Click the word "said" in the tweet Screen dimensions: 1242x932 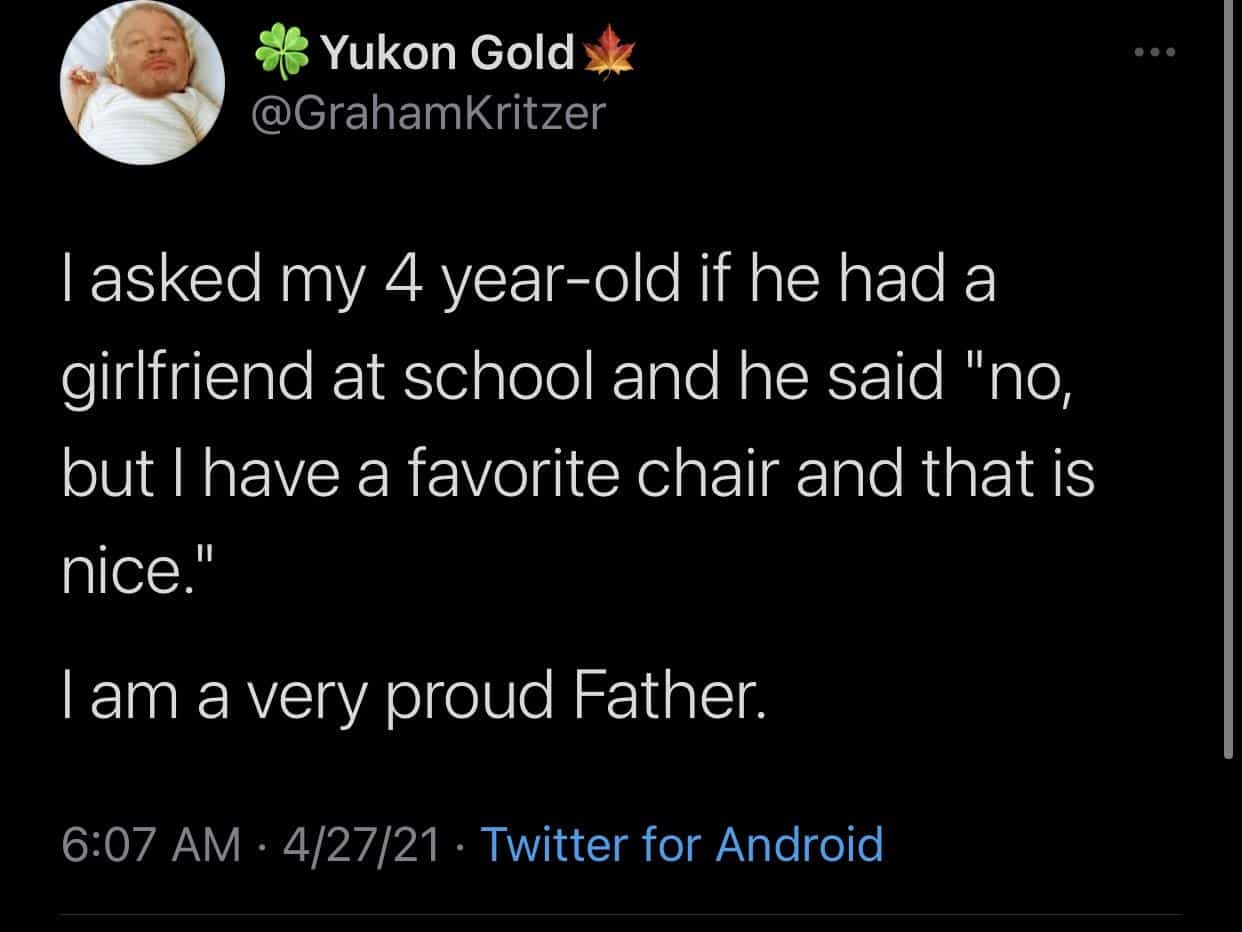(x=884, y=379)
